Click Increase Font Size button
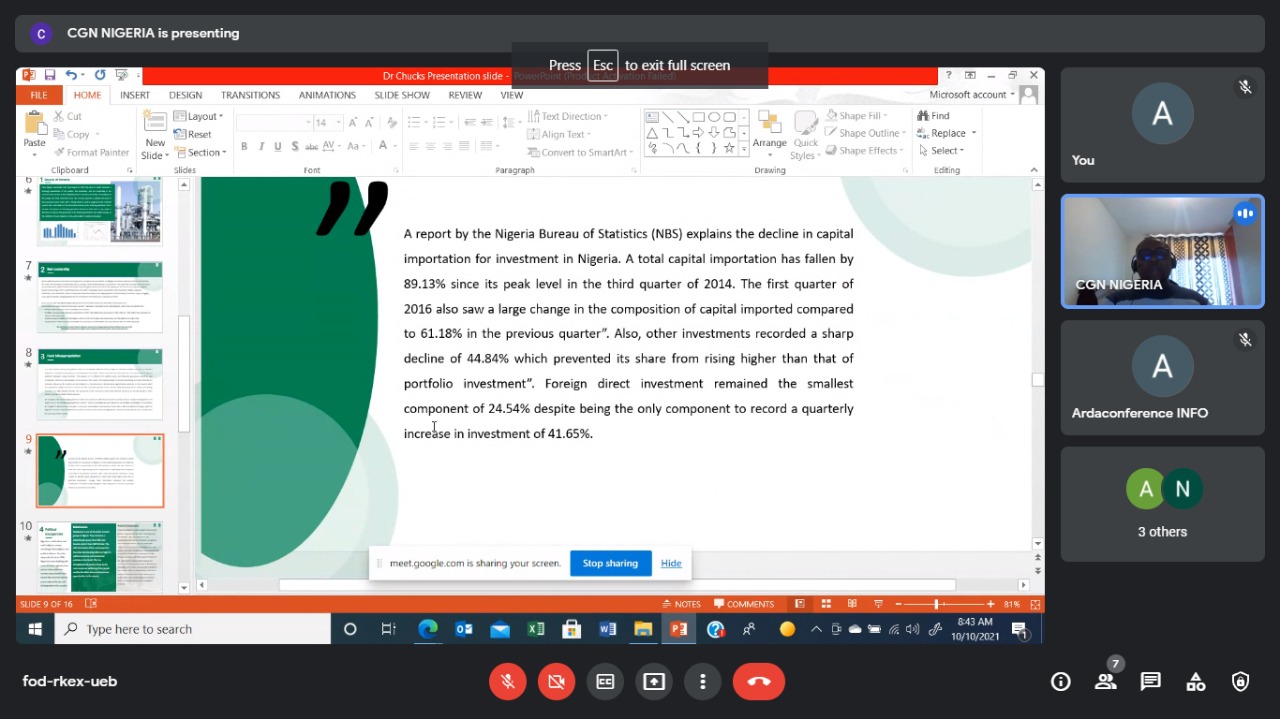Viewport: 1280px width, 719px height. tap(355, 122)
